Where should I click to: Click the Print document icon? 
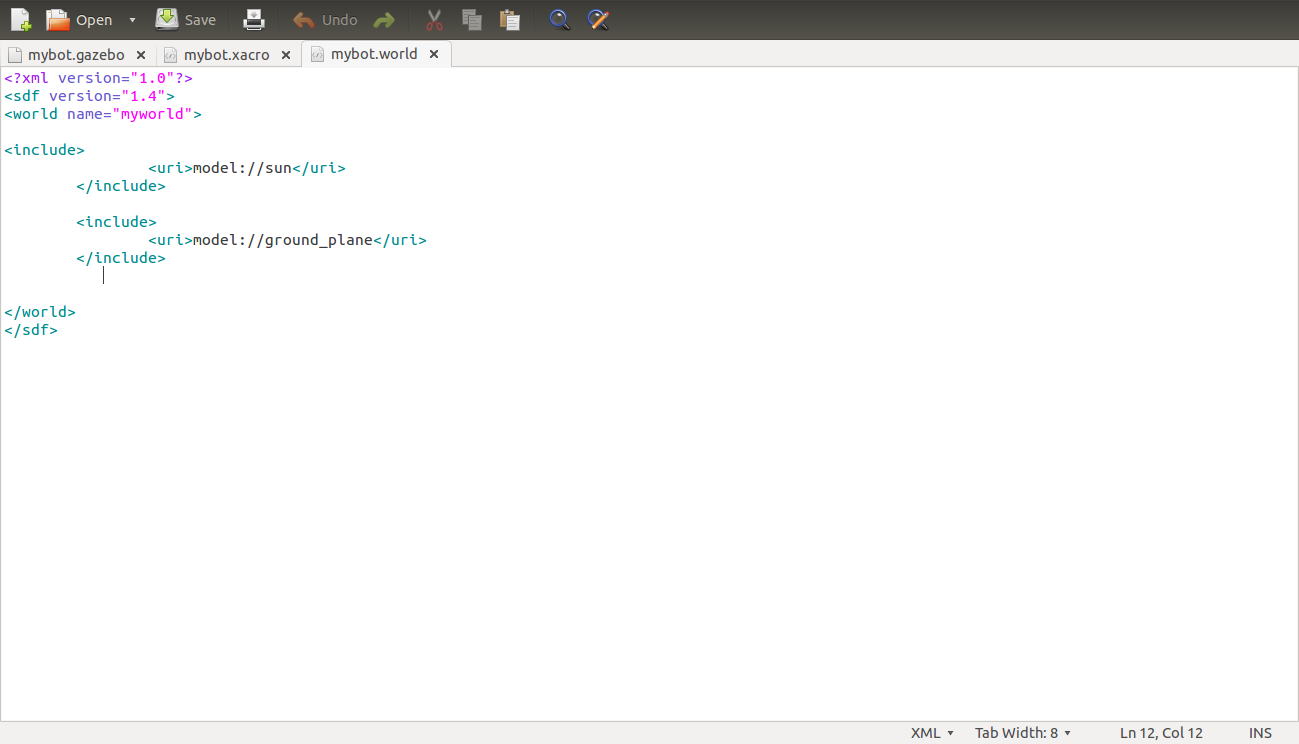[x=254, y=19]
